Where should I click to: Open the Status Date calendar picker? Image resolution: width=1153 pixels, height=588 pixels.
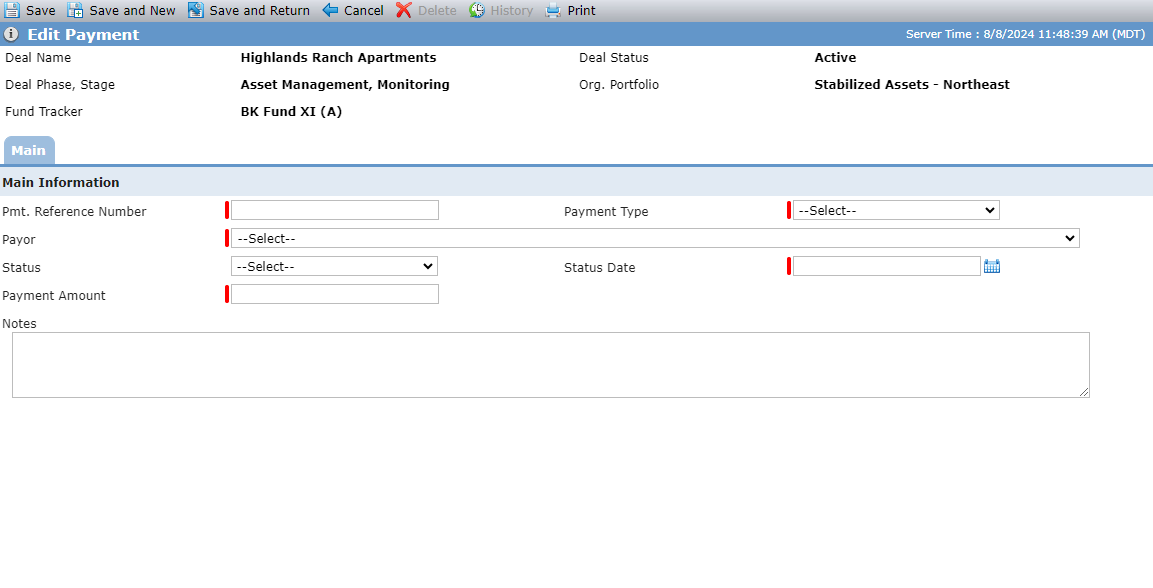[x=992, y=266]
